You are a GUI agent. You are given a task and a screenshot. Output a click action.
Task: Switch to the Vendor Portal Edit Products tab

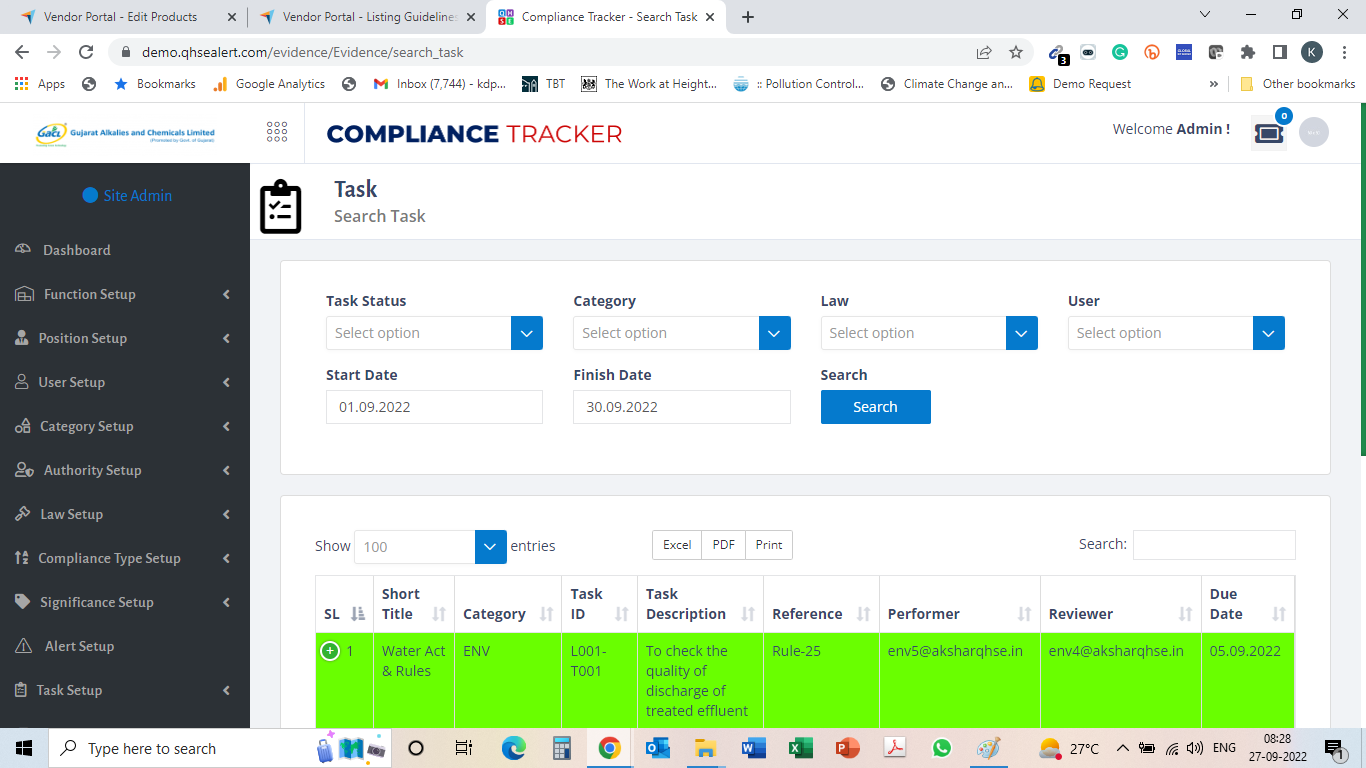coord(120,16)
